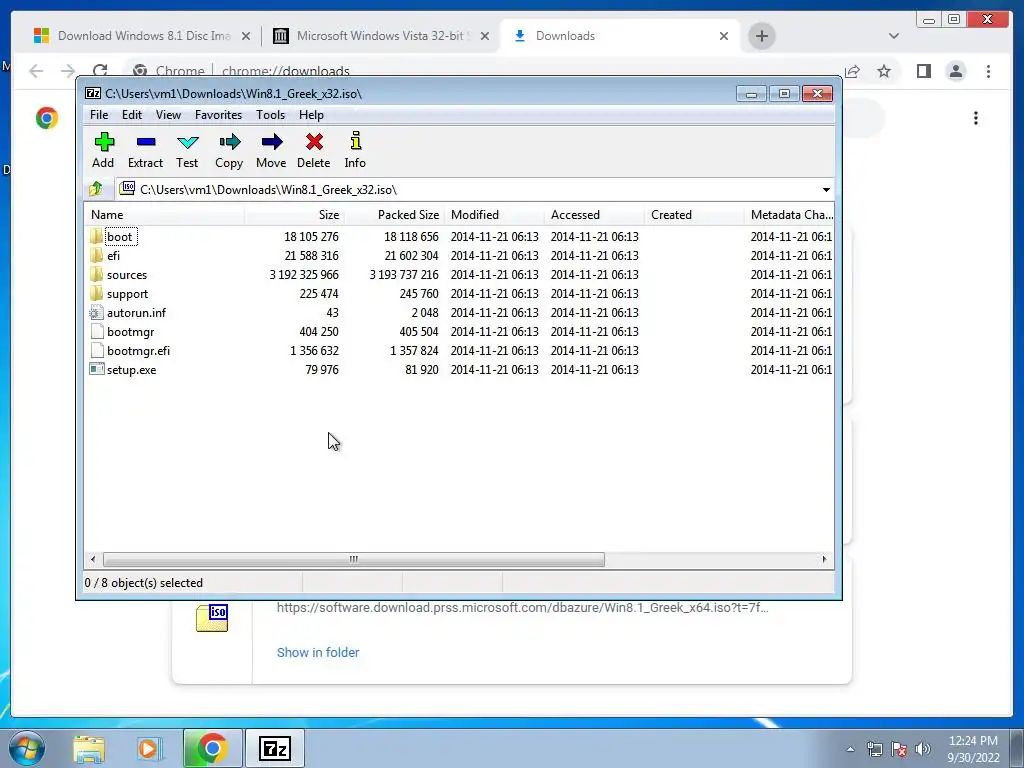Select the bootmgr.efi file icon
This screenshot has height=768, width=1024.
(97, 350)
